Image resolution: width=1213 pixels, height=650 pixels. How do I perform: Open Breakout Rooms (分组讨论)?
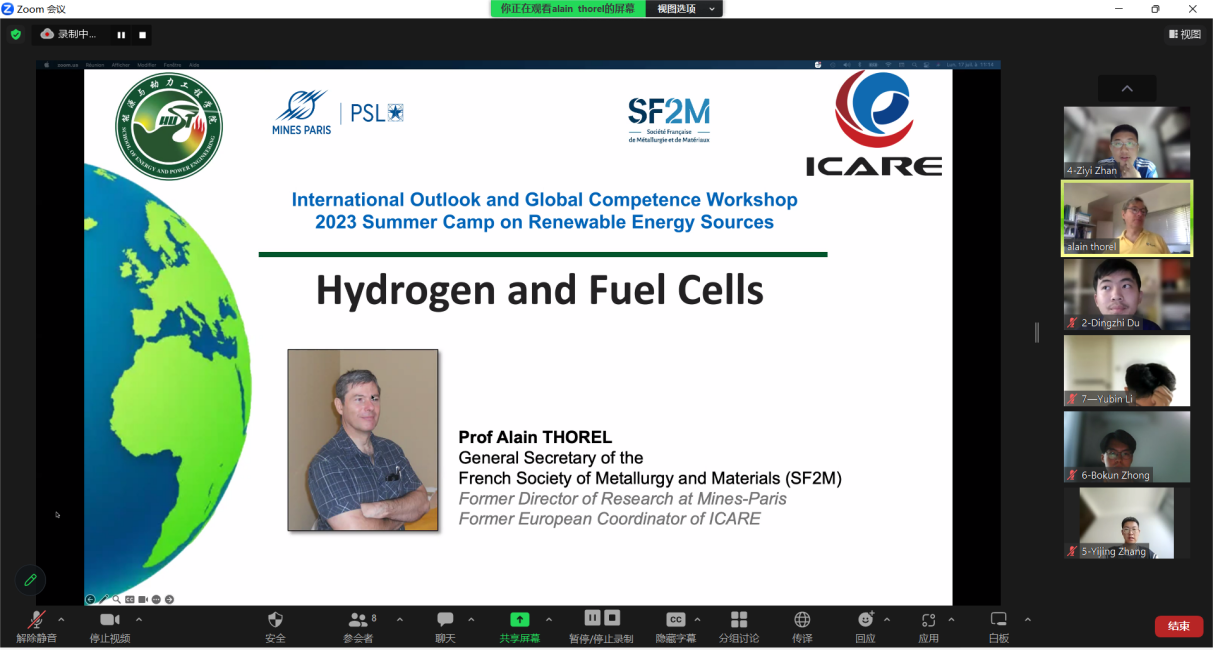tap(739, 621)
